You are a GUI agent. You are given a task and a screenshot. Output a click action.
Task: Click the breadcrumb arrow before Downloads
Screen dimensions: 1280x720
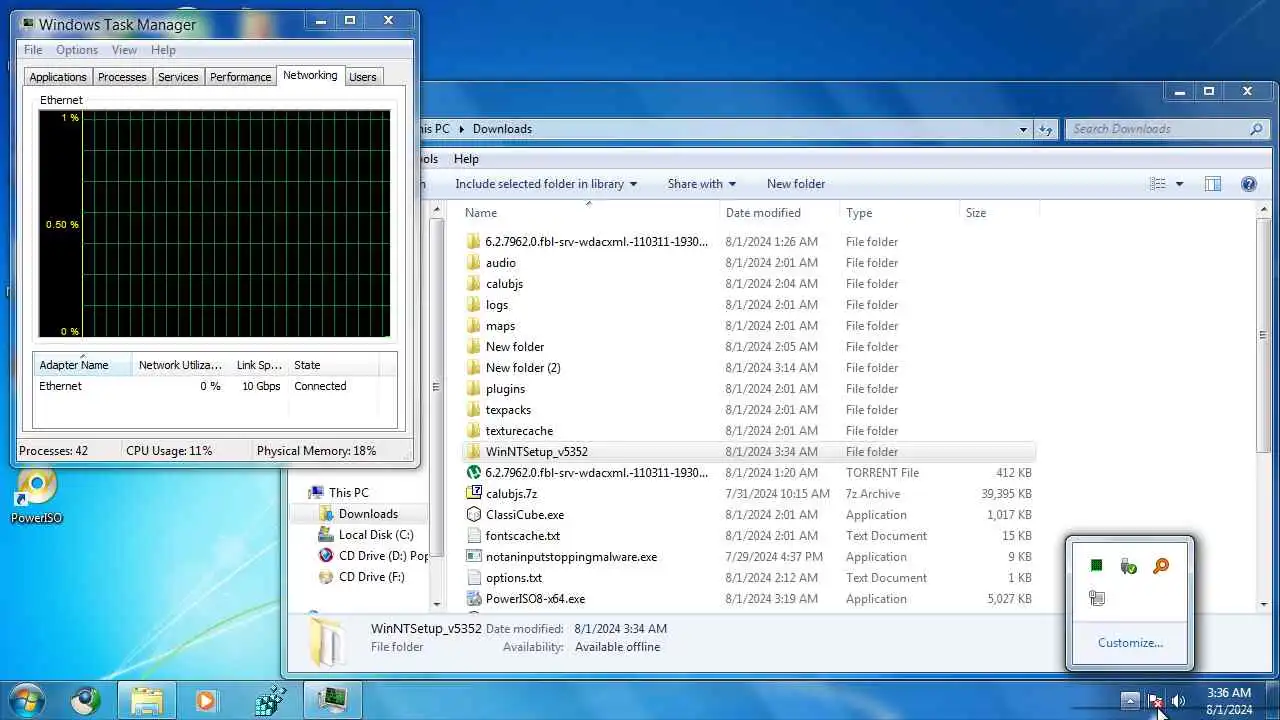coord(461,129)
